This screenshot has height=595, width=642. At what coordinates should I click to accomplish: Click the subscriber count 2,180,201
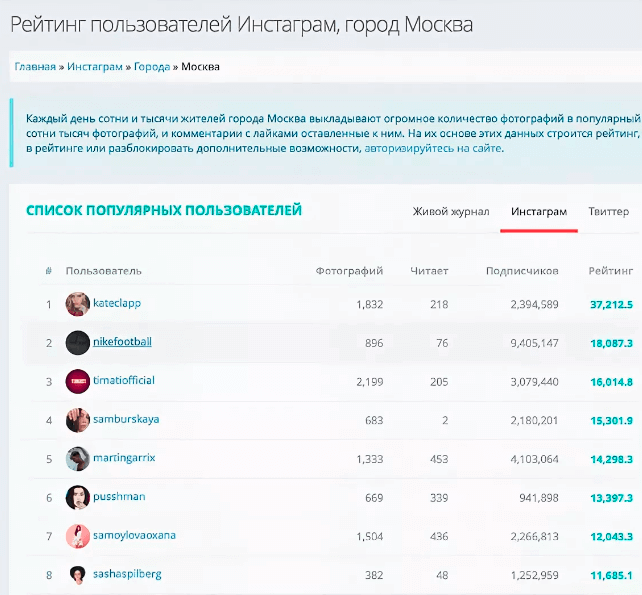[534, 421]
